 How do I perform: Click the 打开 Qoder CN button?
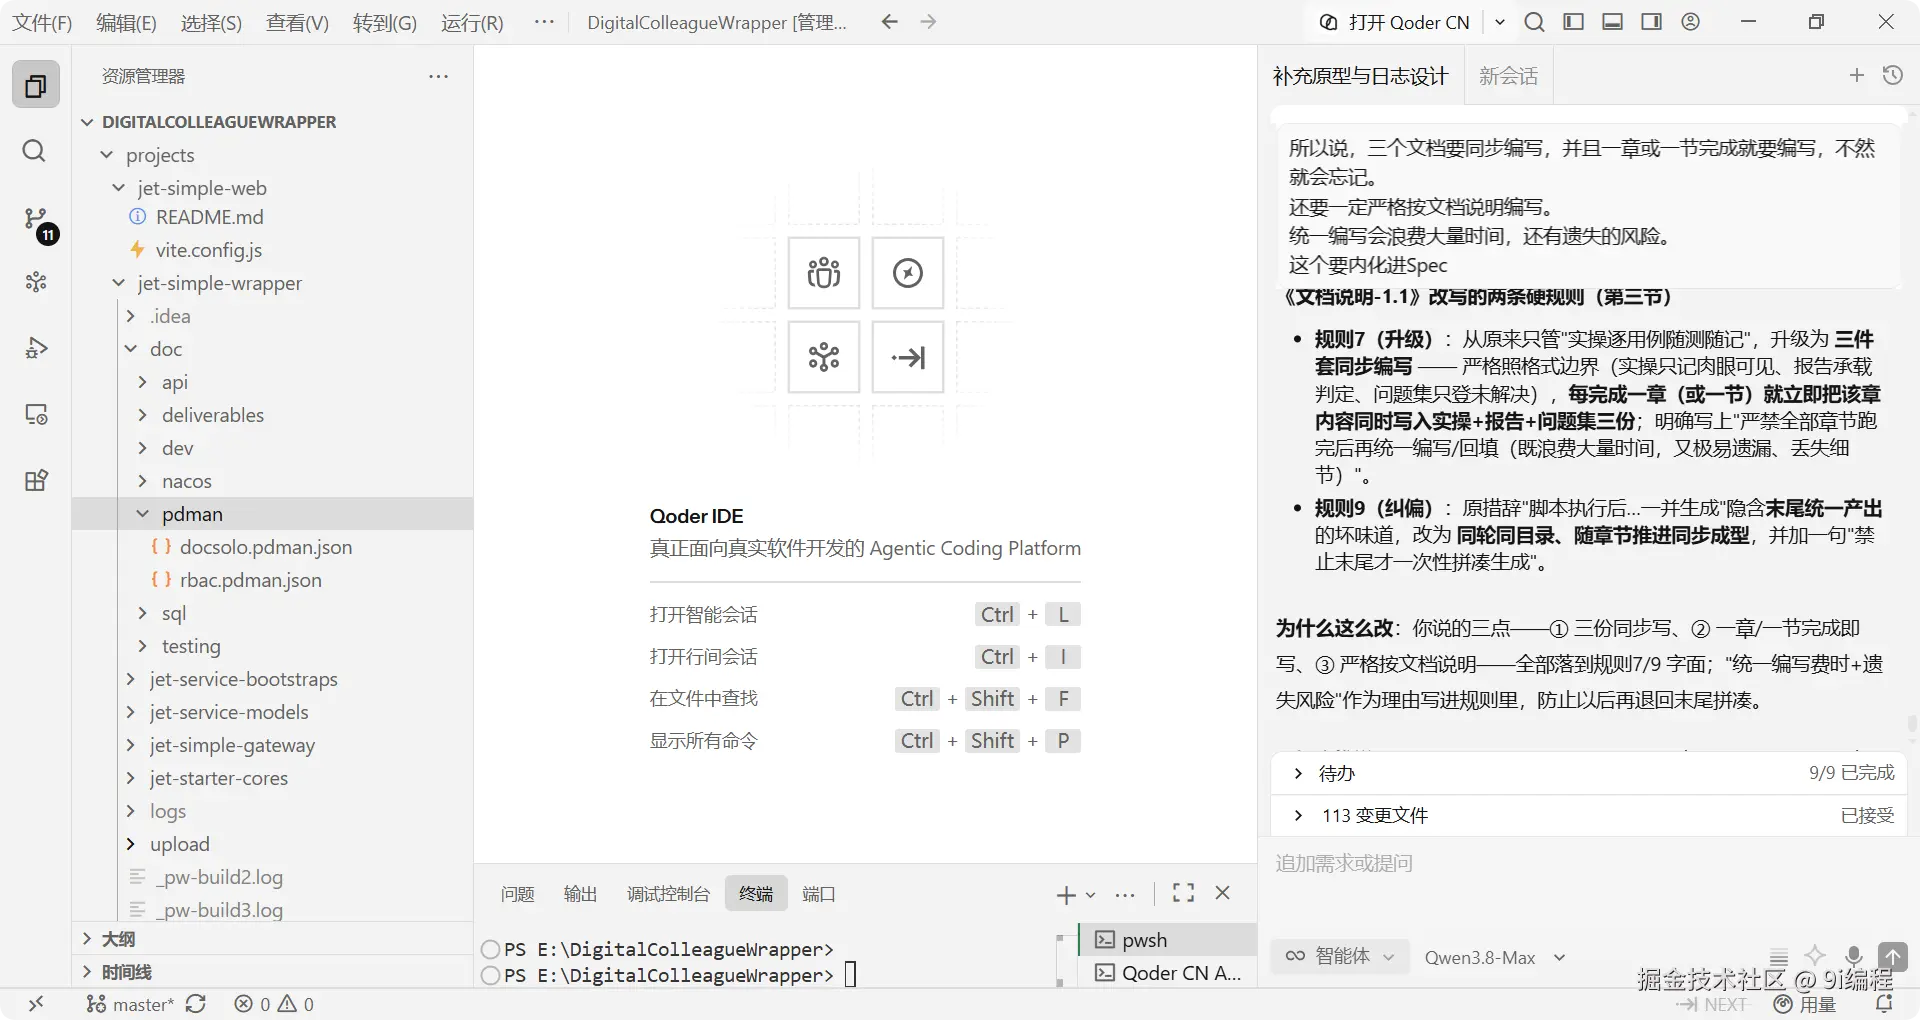[1396, 22]
